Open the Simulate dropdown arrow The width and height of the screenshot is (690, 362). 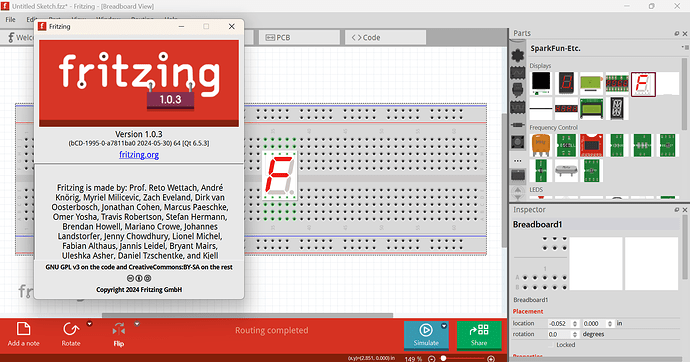[x=444, y=326]
